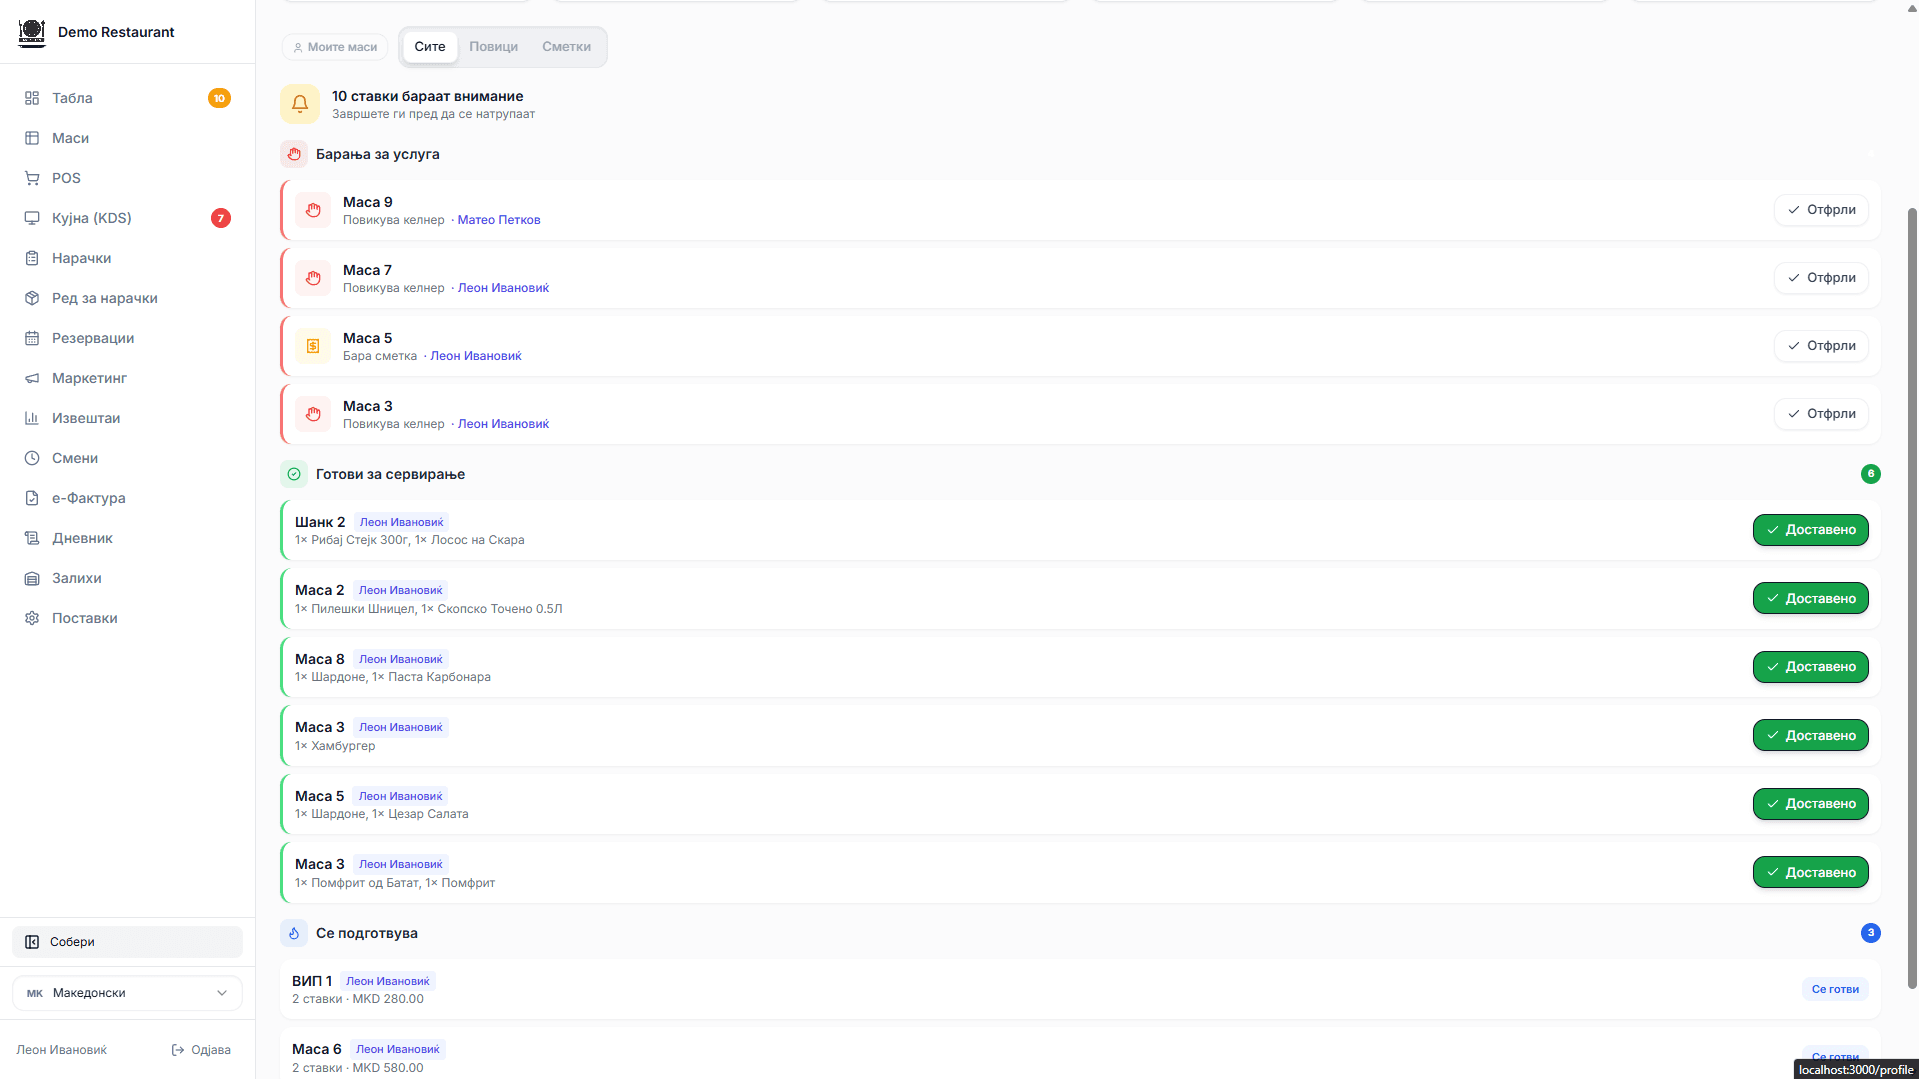Viewport: 1919px width, 1079px height.
Task: Click the hand icon on Маса 3 service request
Action: coord(313,414)
